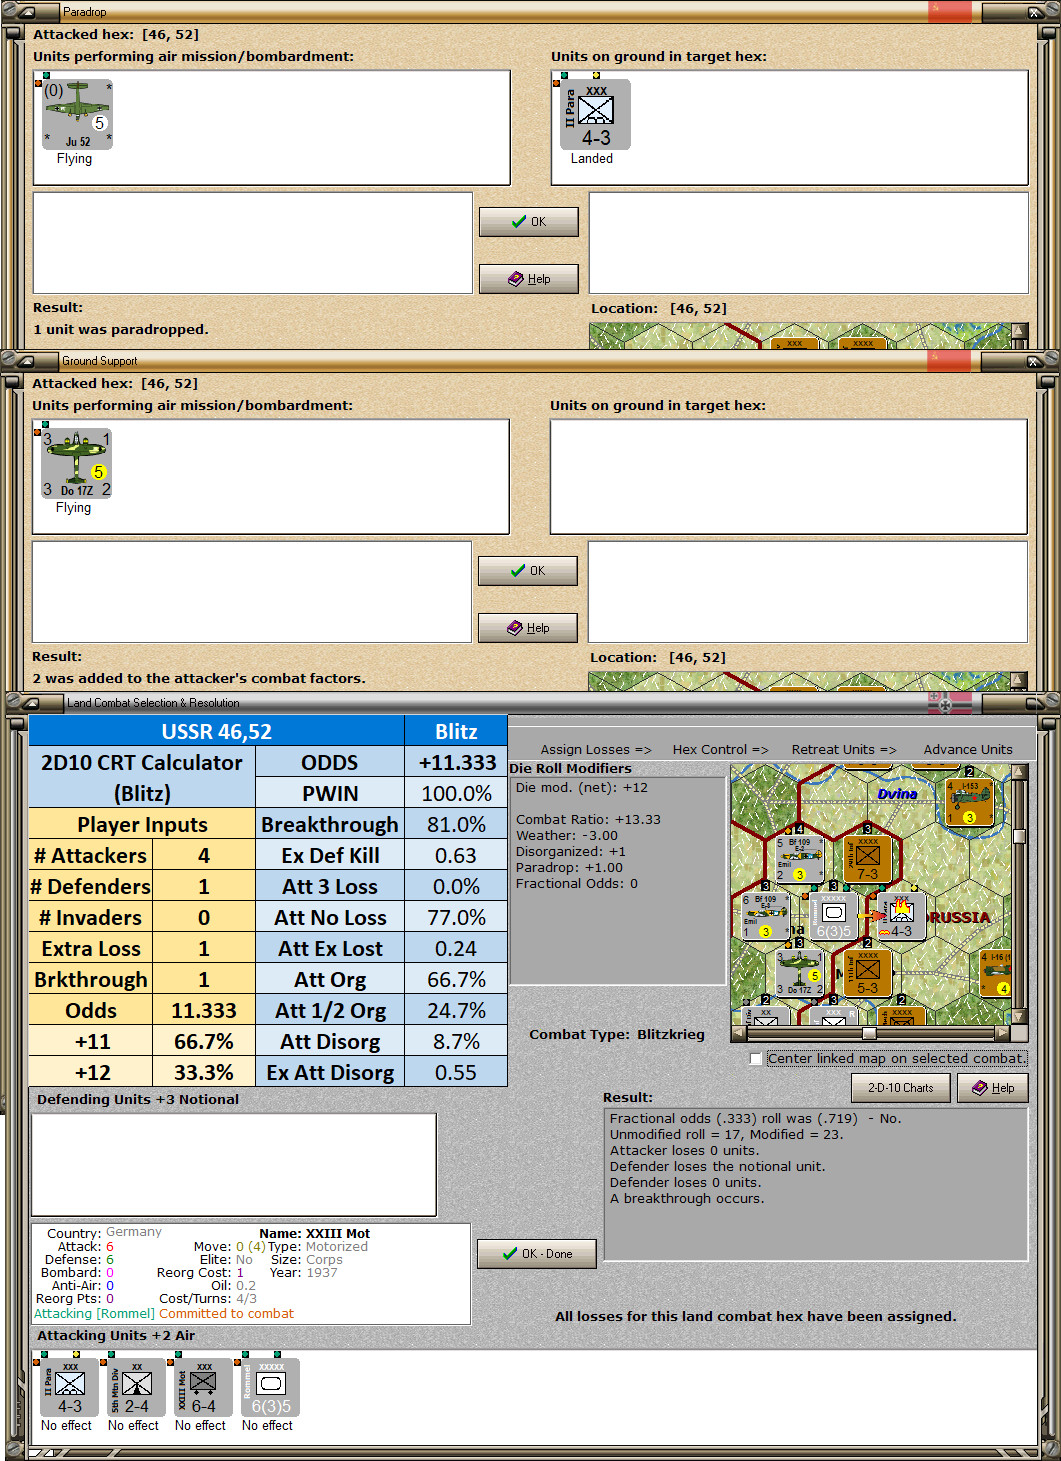Pick the 5th Mtn Div 2-4 attacking unit
The height and width of the screenshot is (1461, 1061).
pos(137,1387)
